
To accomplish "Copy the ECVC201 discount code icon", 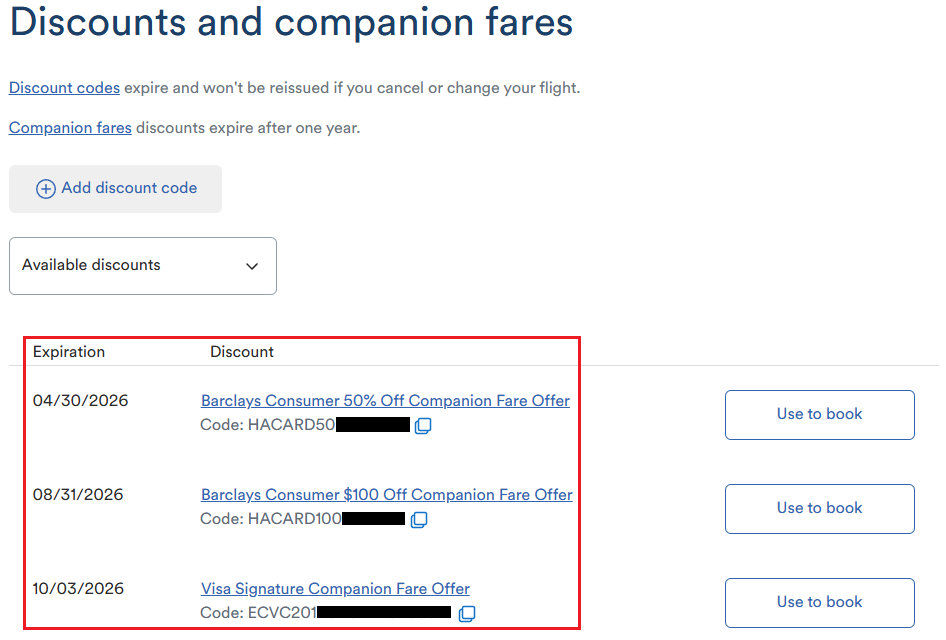I will tap(466, 613).
